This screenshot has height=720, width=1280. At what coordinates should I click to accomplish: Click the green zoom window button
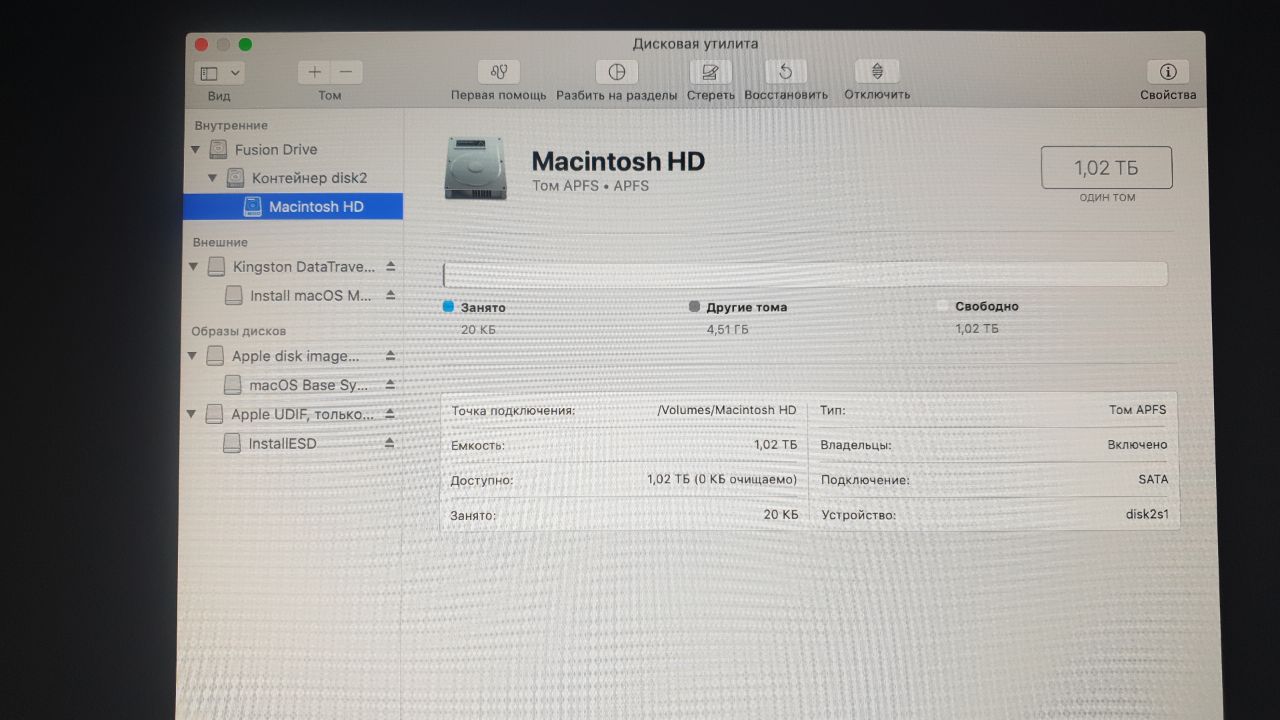(x=245, y=44)
